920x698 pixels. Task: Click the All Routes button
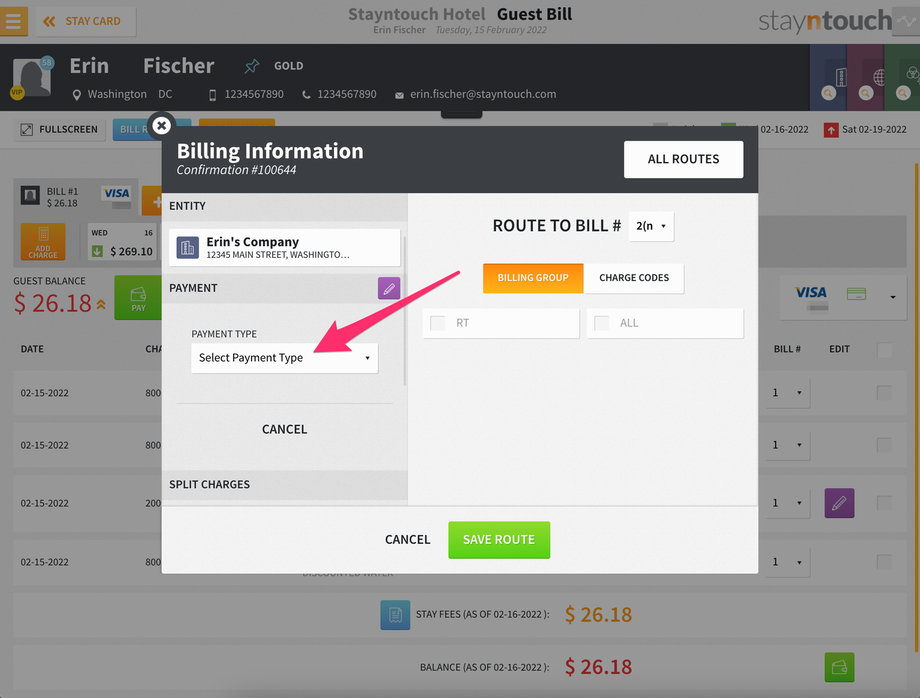(x=684, y=159)
